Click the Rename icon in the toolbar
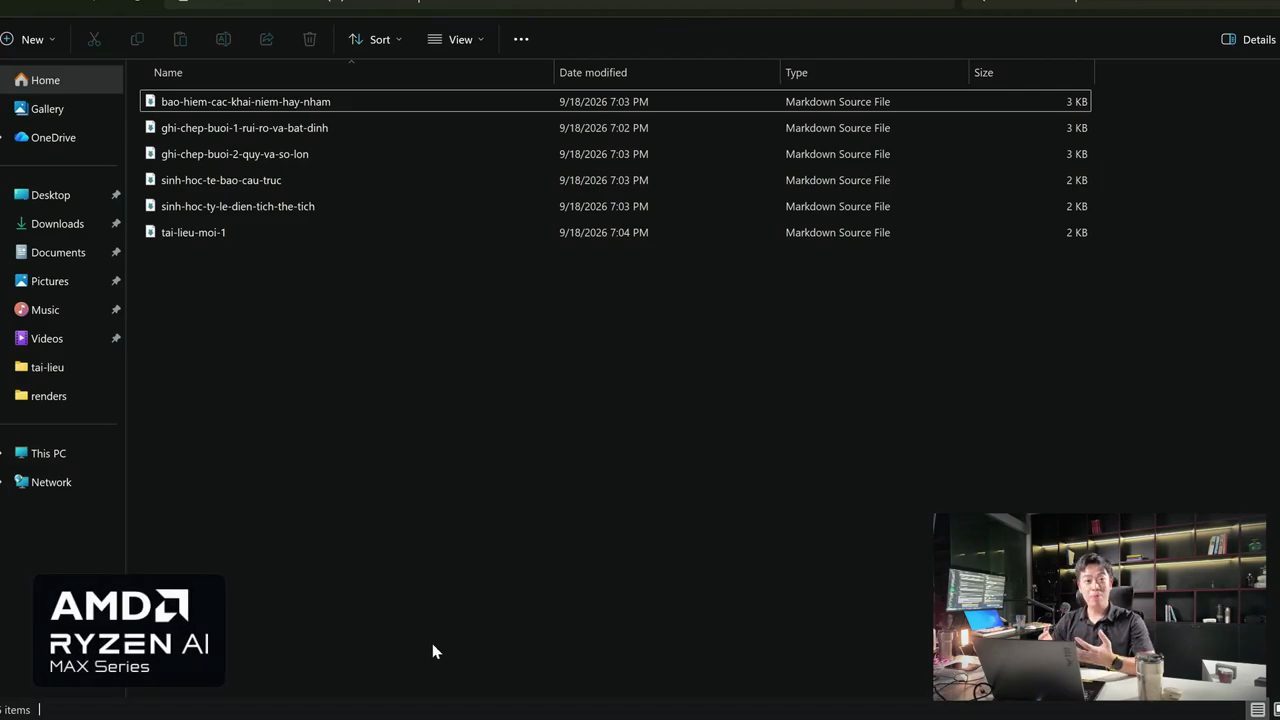 pos(223,39)
